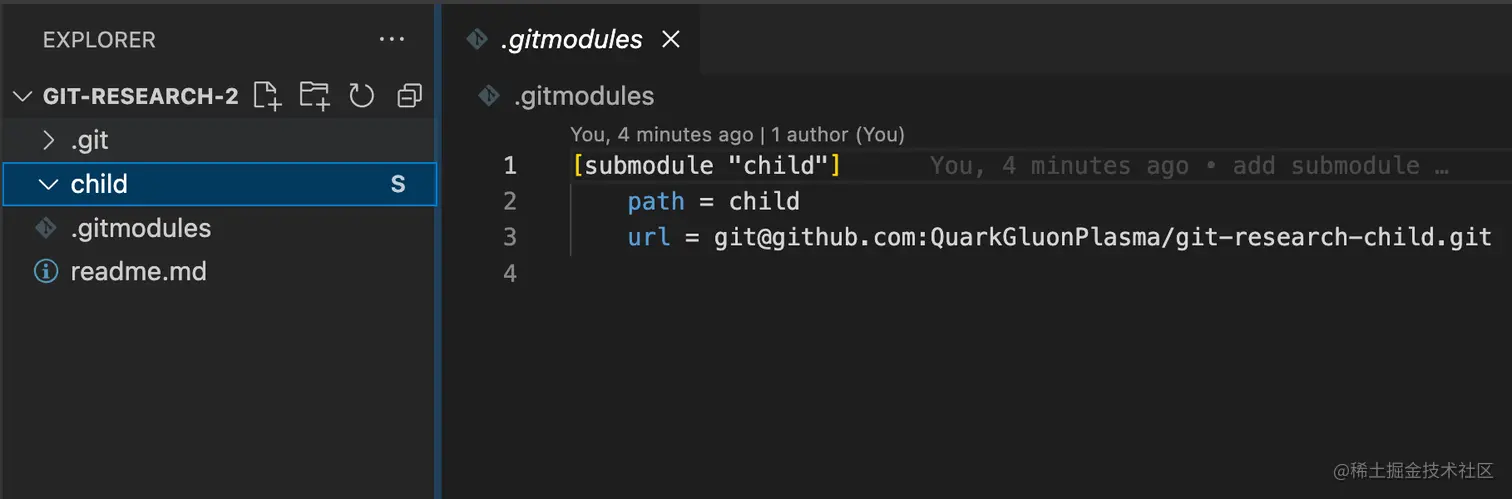Click the New Folder icon in Explorer
Screen dimensions: 1512x499
314,96
